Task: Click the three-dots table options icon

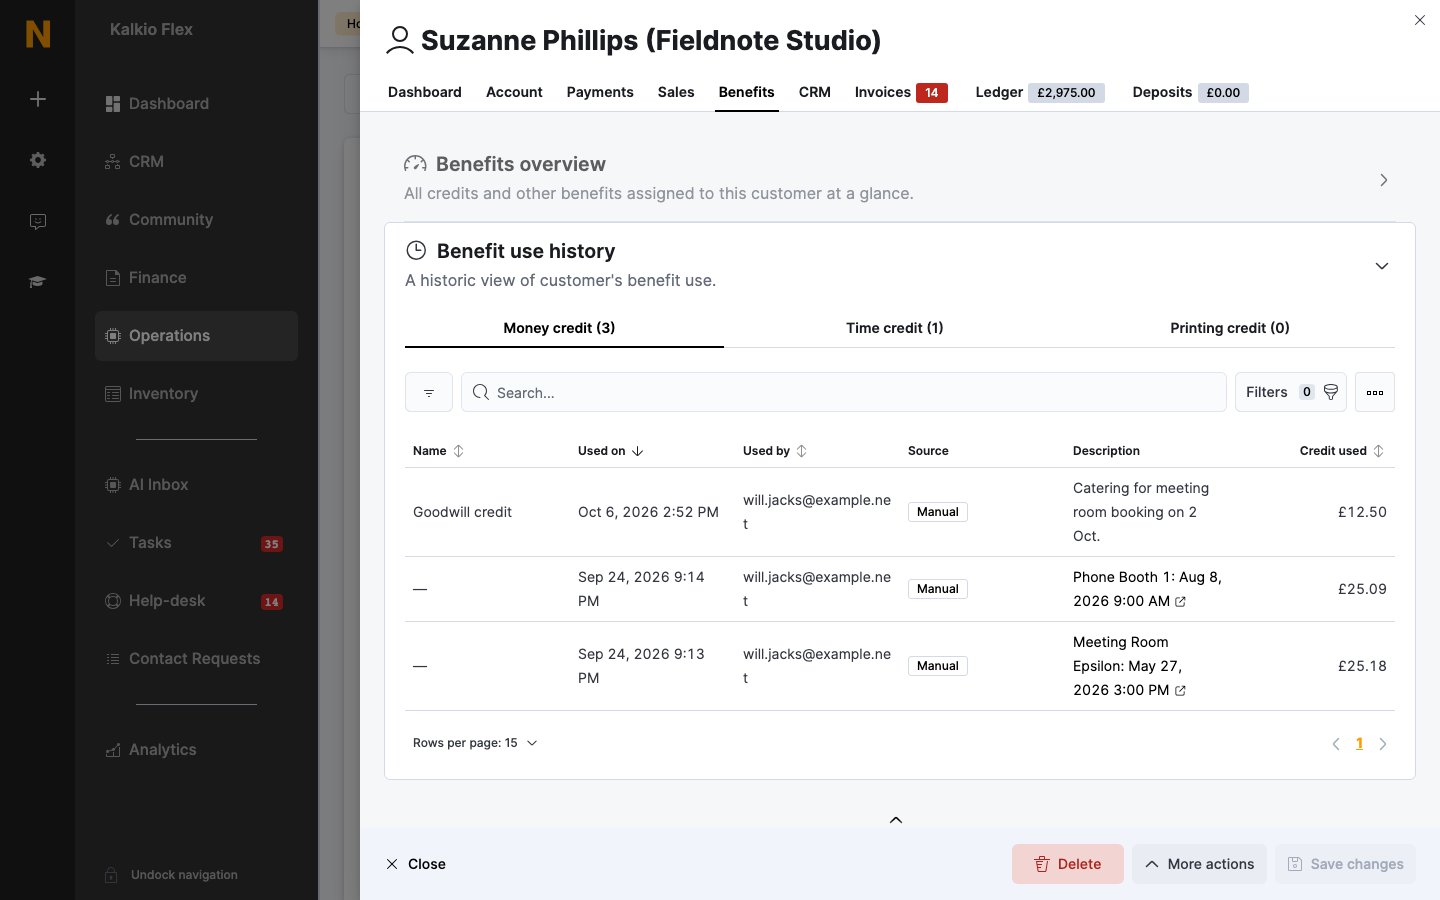Action: pyautogui.click(x=1375, y=392)
